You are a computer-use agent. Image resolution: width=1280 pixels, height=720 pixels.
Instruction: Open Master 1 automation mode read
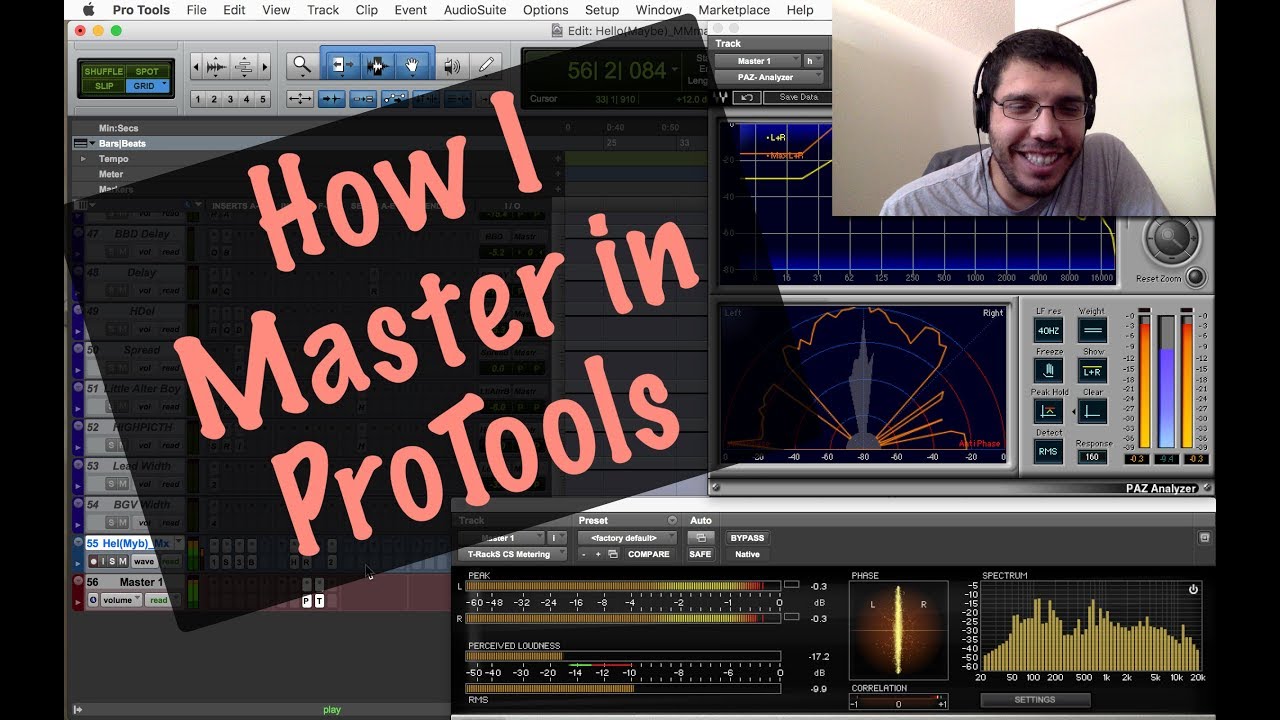point(162,600)
